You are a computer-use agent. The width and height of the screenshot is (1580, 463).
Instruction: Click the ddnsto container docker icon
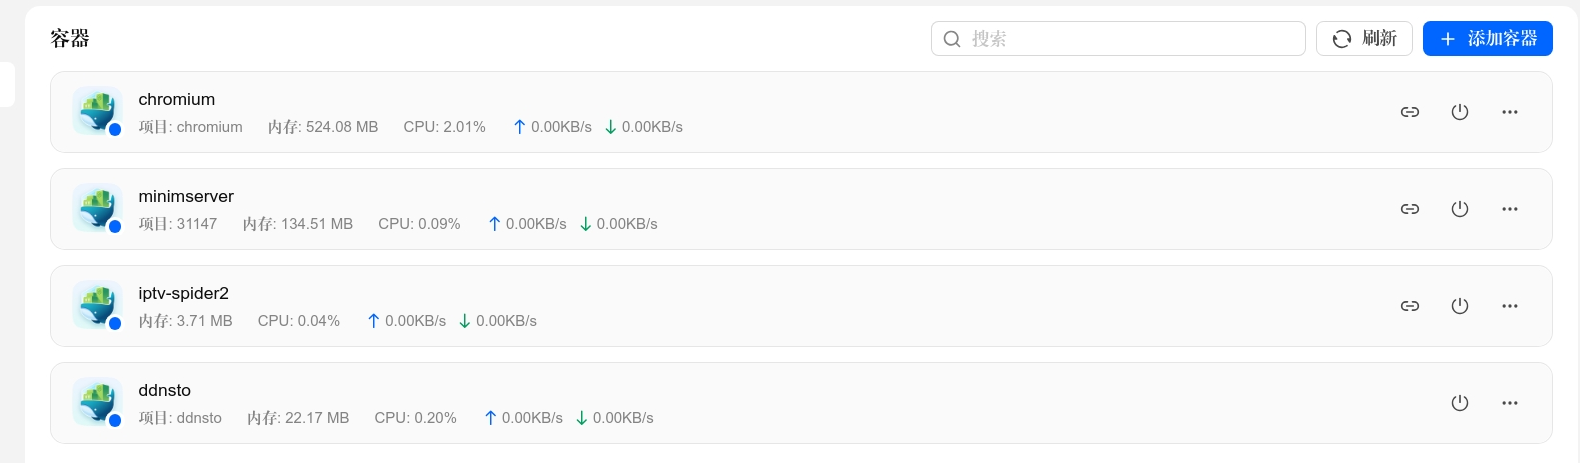98,402
